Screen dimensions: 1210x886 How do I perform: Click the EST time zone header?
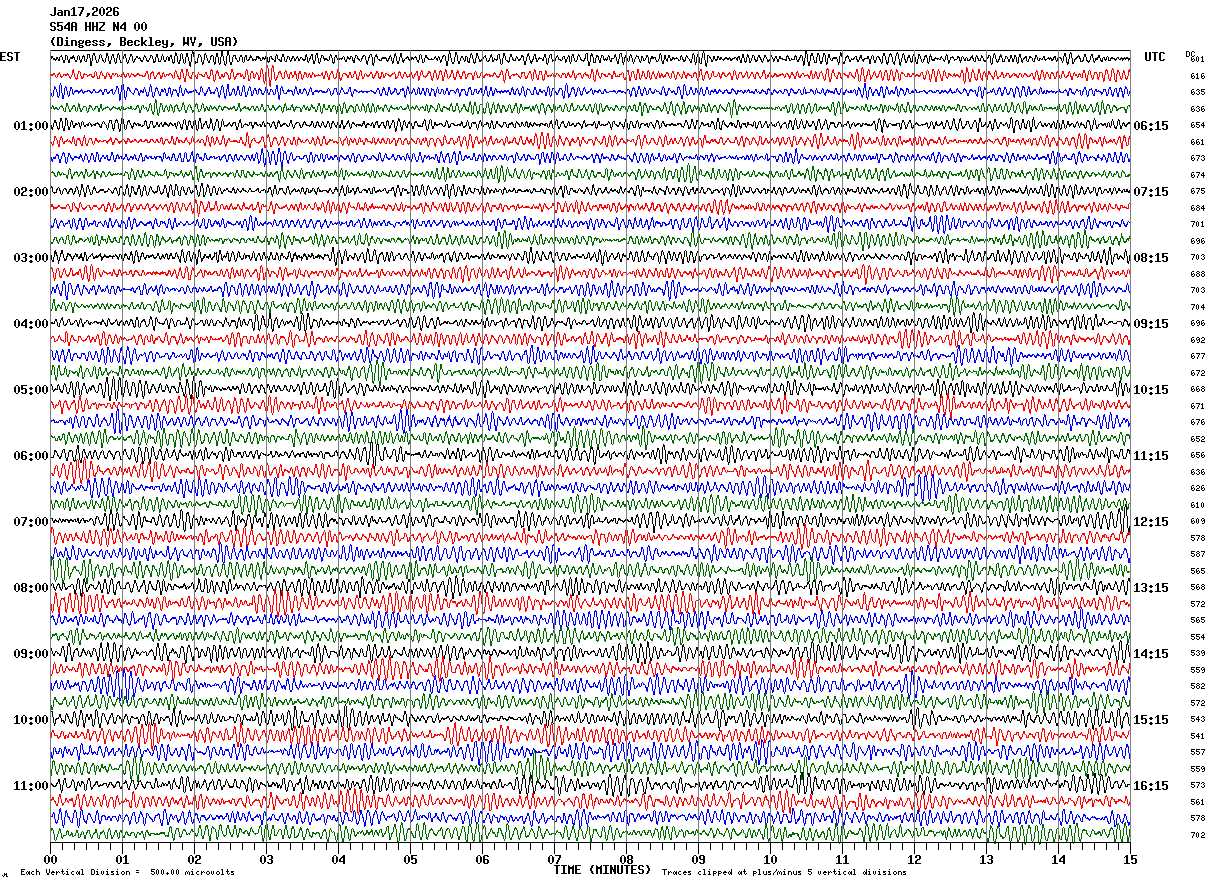[10, 57]
